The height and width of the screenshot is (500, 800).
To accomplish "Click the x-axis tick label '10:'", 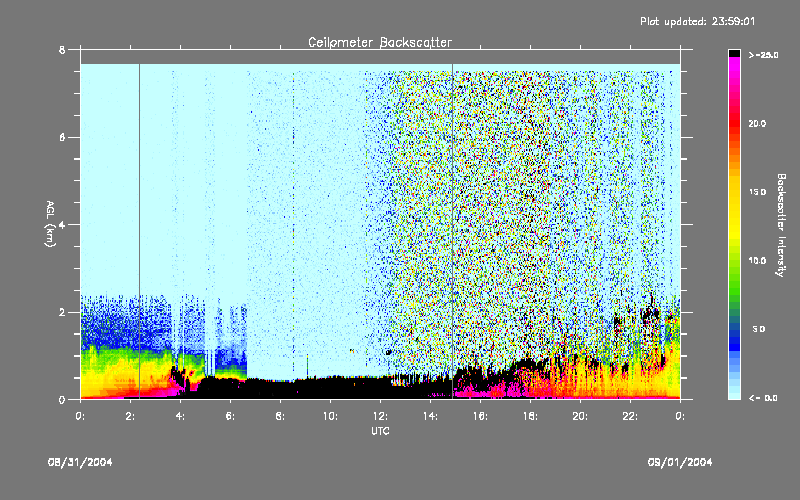I will click(330, 416).
